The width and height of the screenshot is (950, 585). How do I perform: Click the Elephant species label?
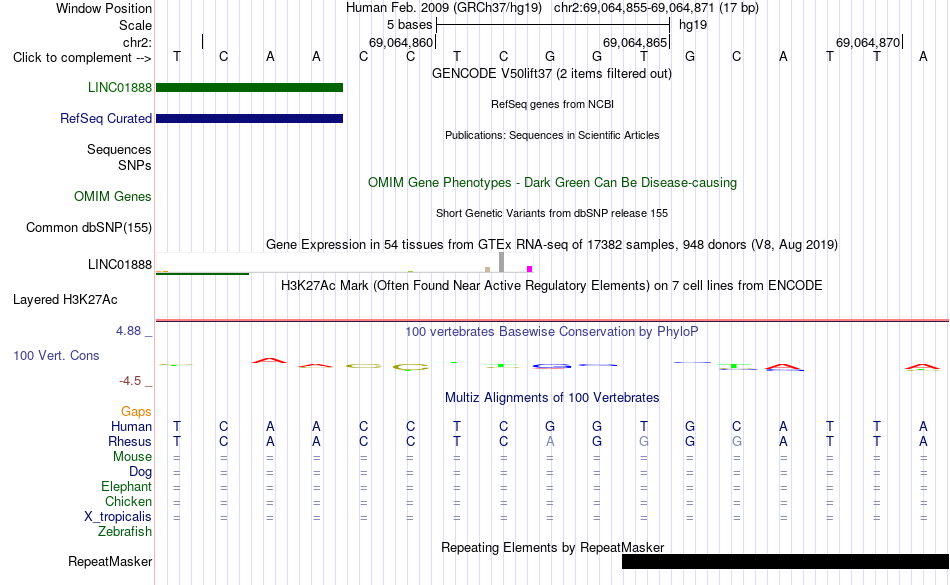[x=126, y=486]
